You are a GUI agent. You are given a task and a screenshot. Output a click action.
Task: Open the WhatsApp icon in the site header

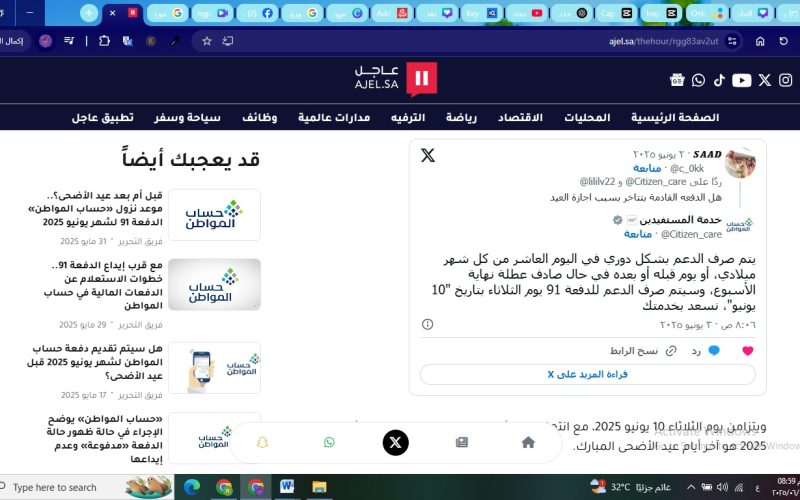(x=698, y=80)
